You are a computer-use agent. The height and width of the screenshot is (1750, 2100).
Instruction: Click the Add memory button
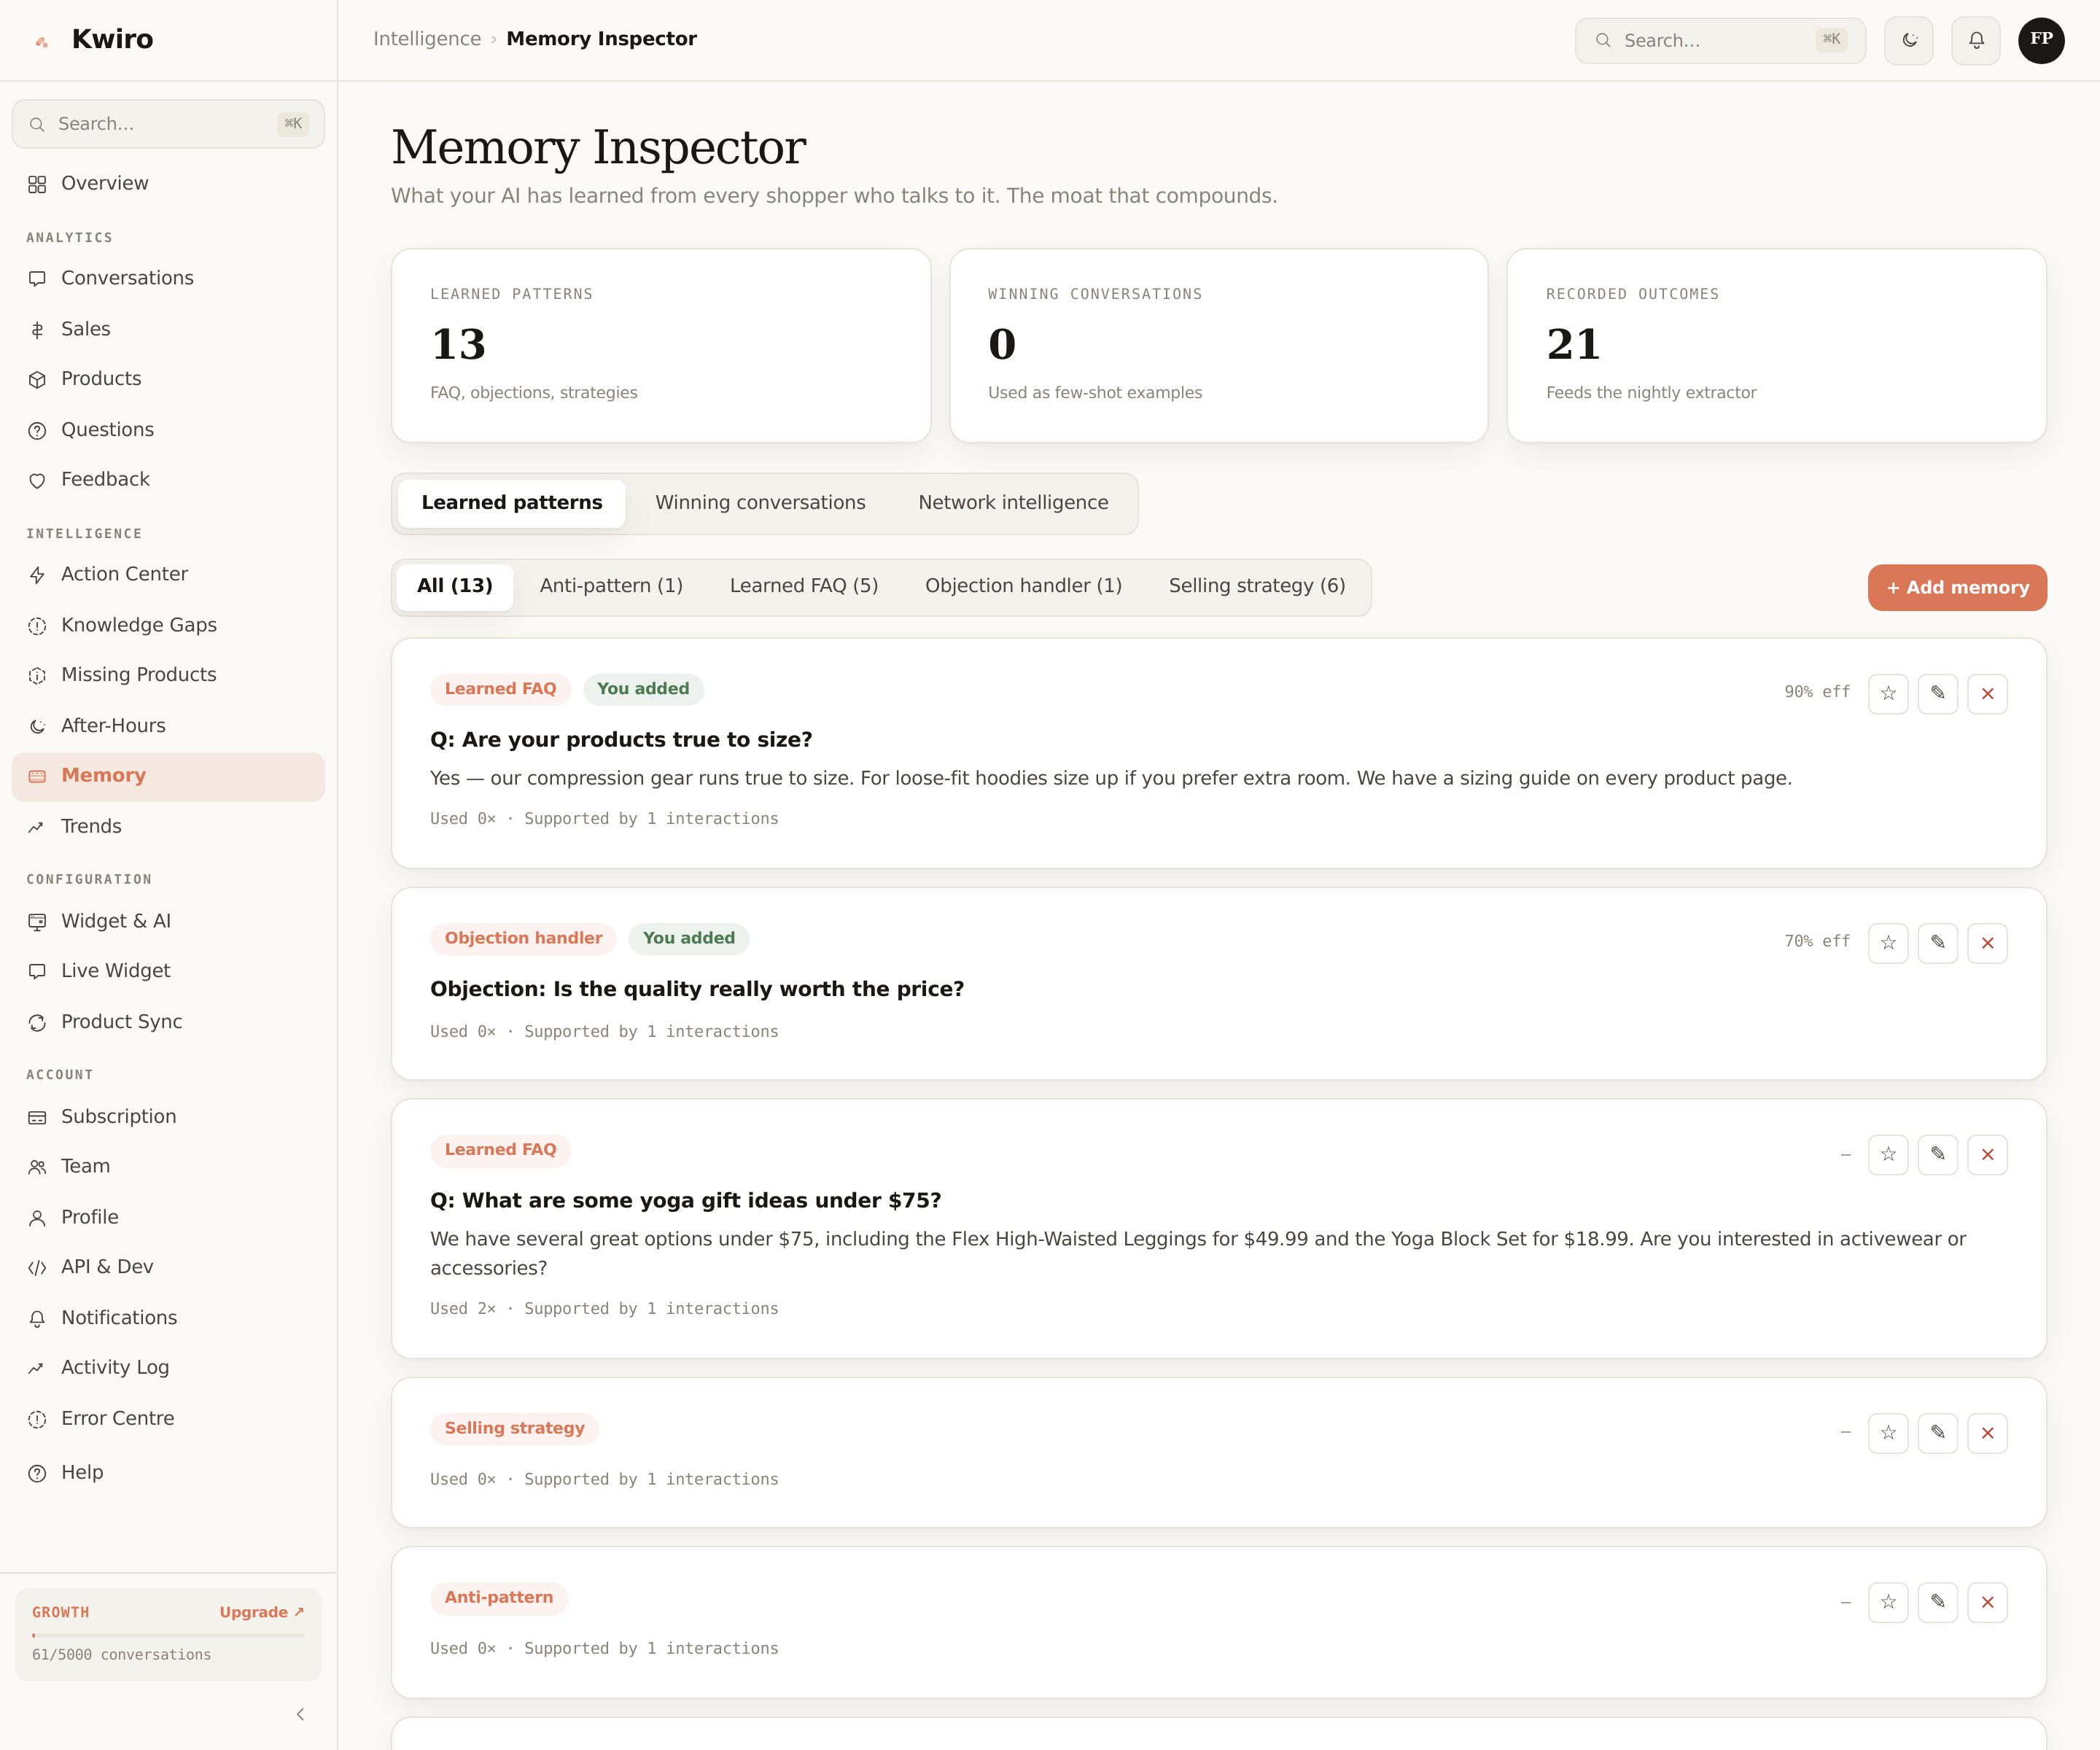pyautogui.click(x=1957, y=588)
